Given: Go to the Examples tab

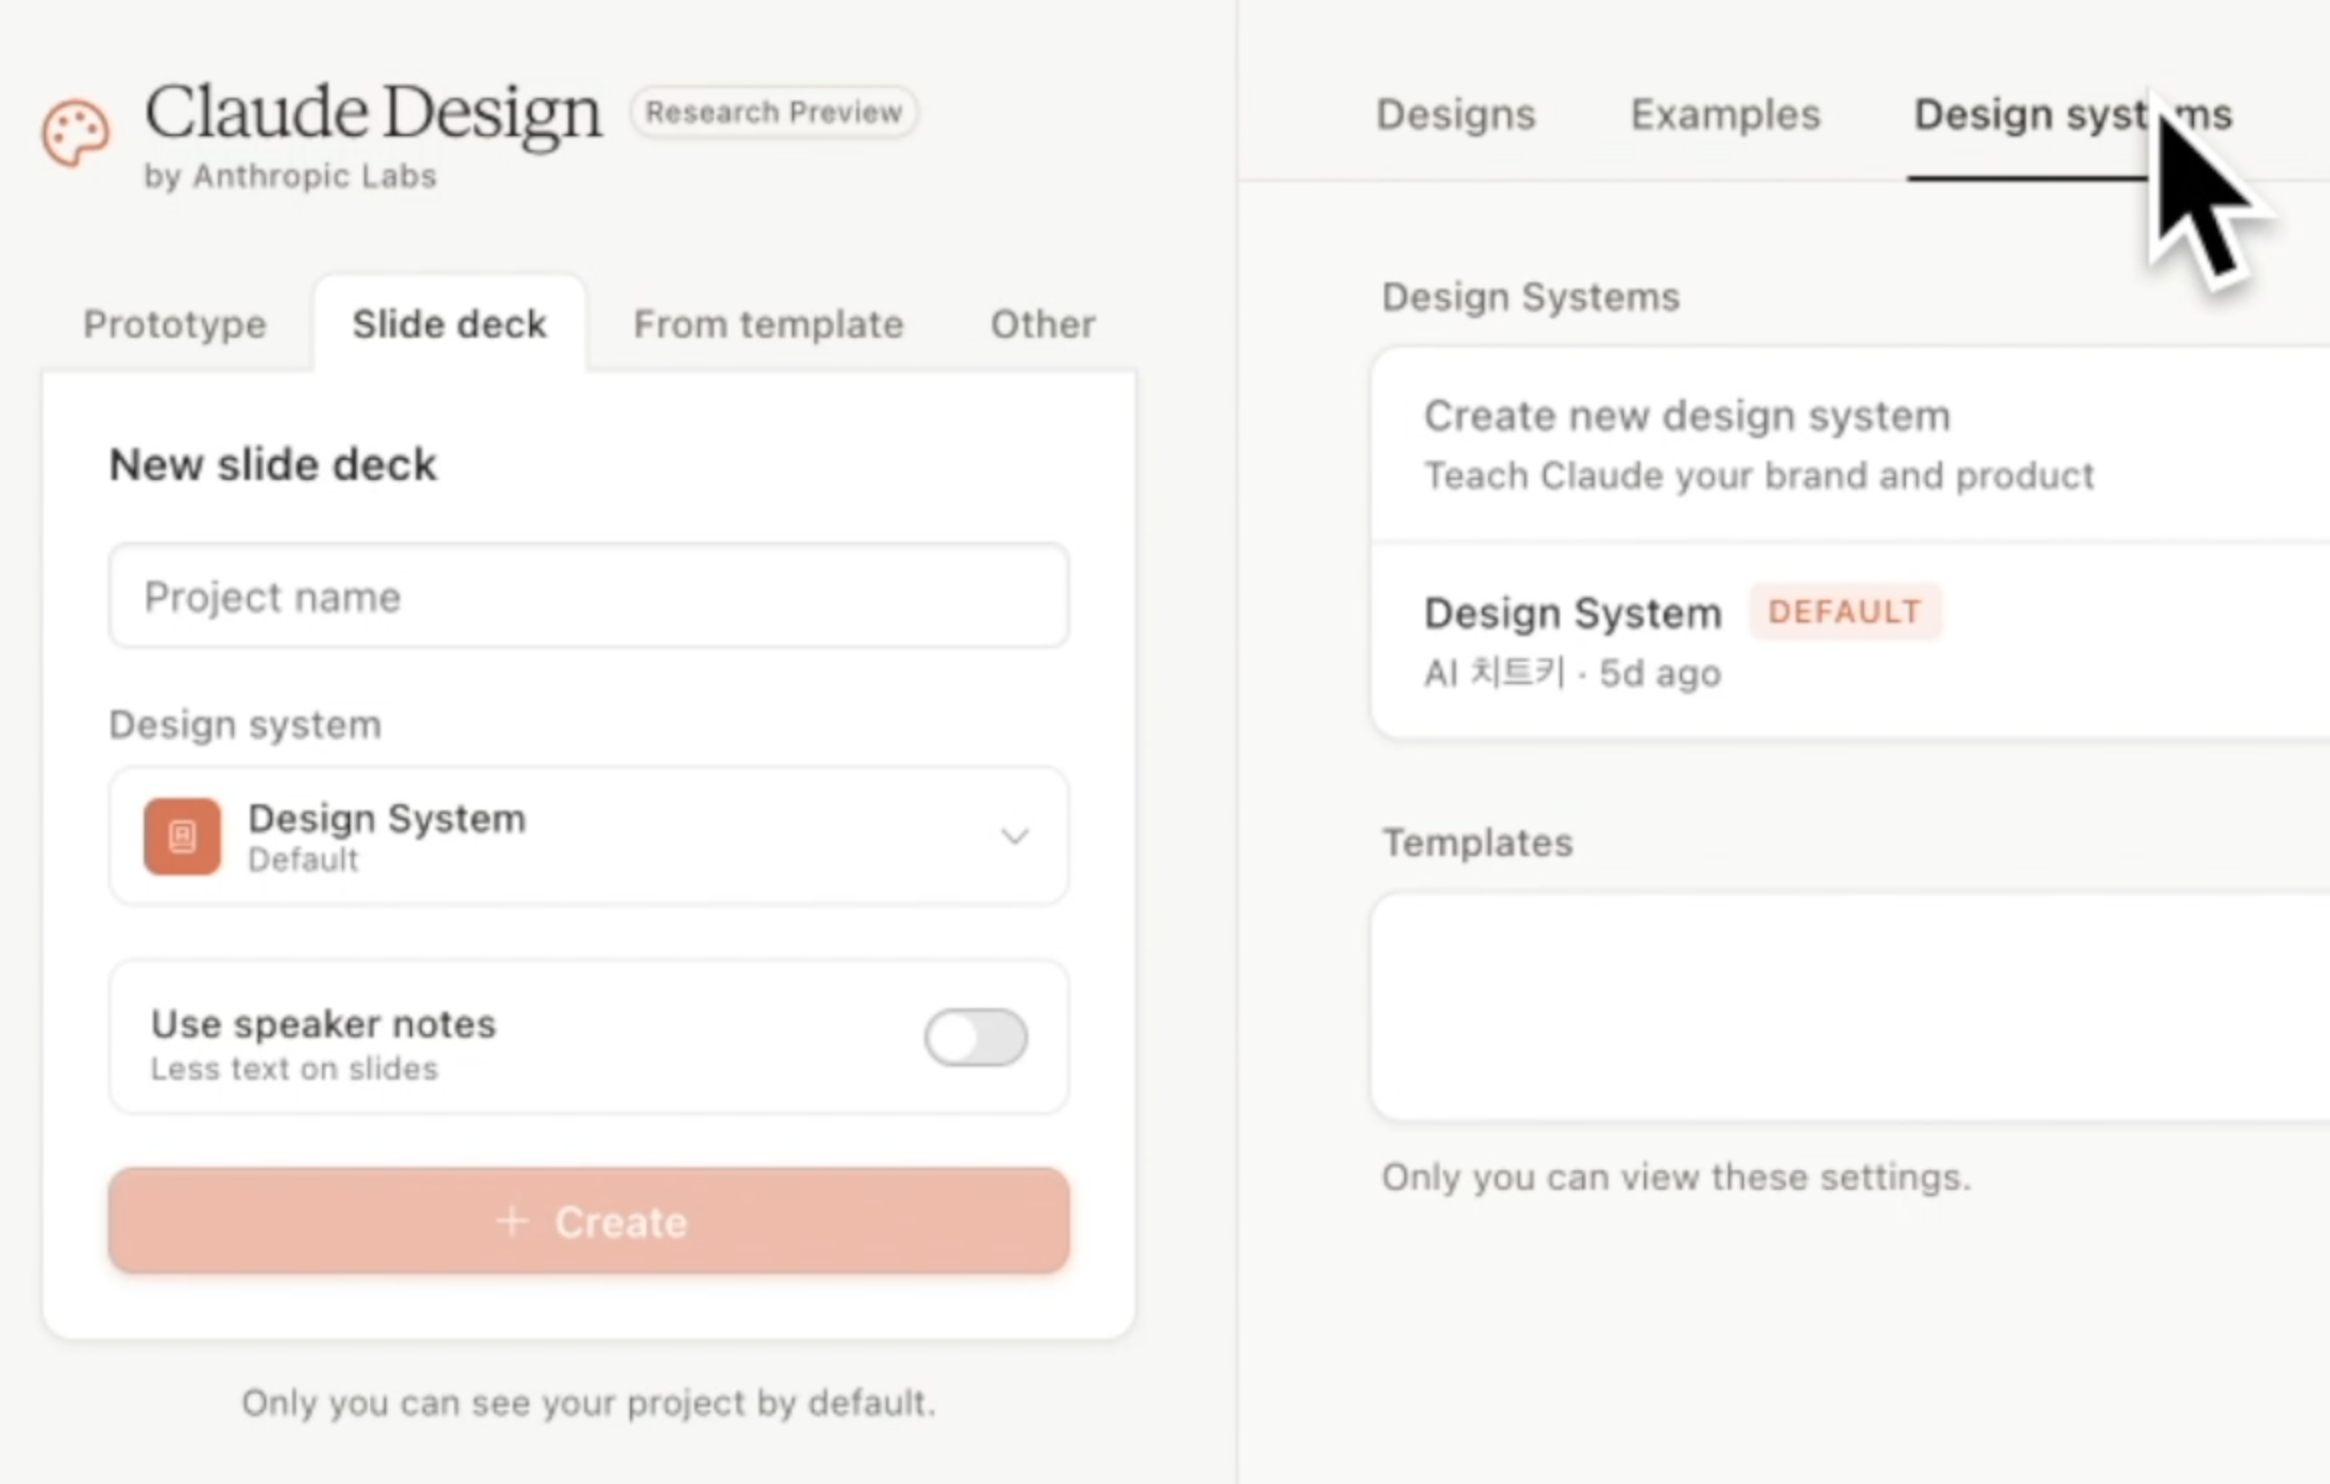Looking at the screenshot, I should (x=1725, y=115).
